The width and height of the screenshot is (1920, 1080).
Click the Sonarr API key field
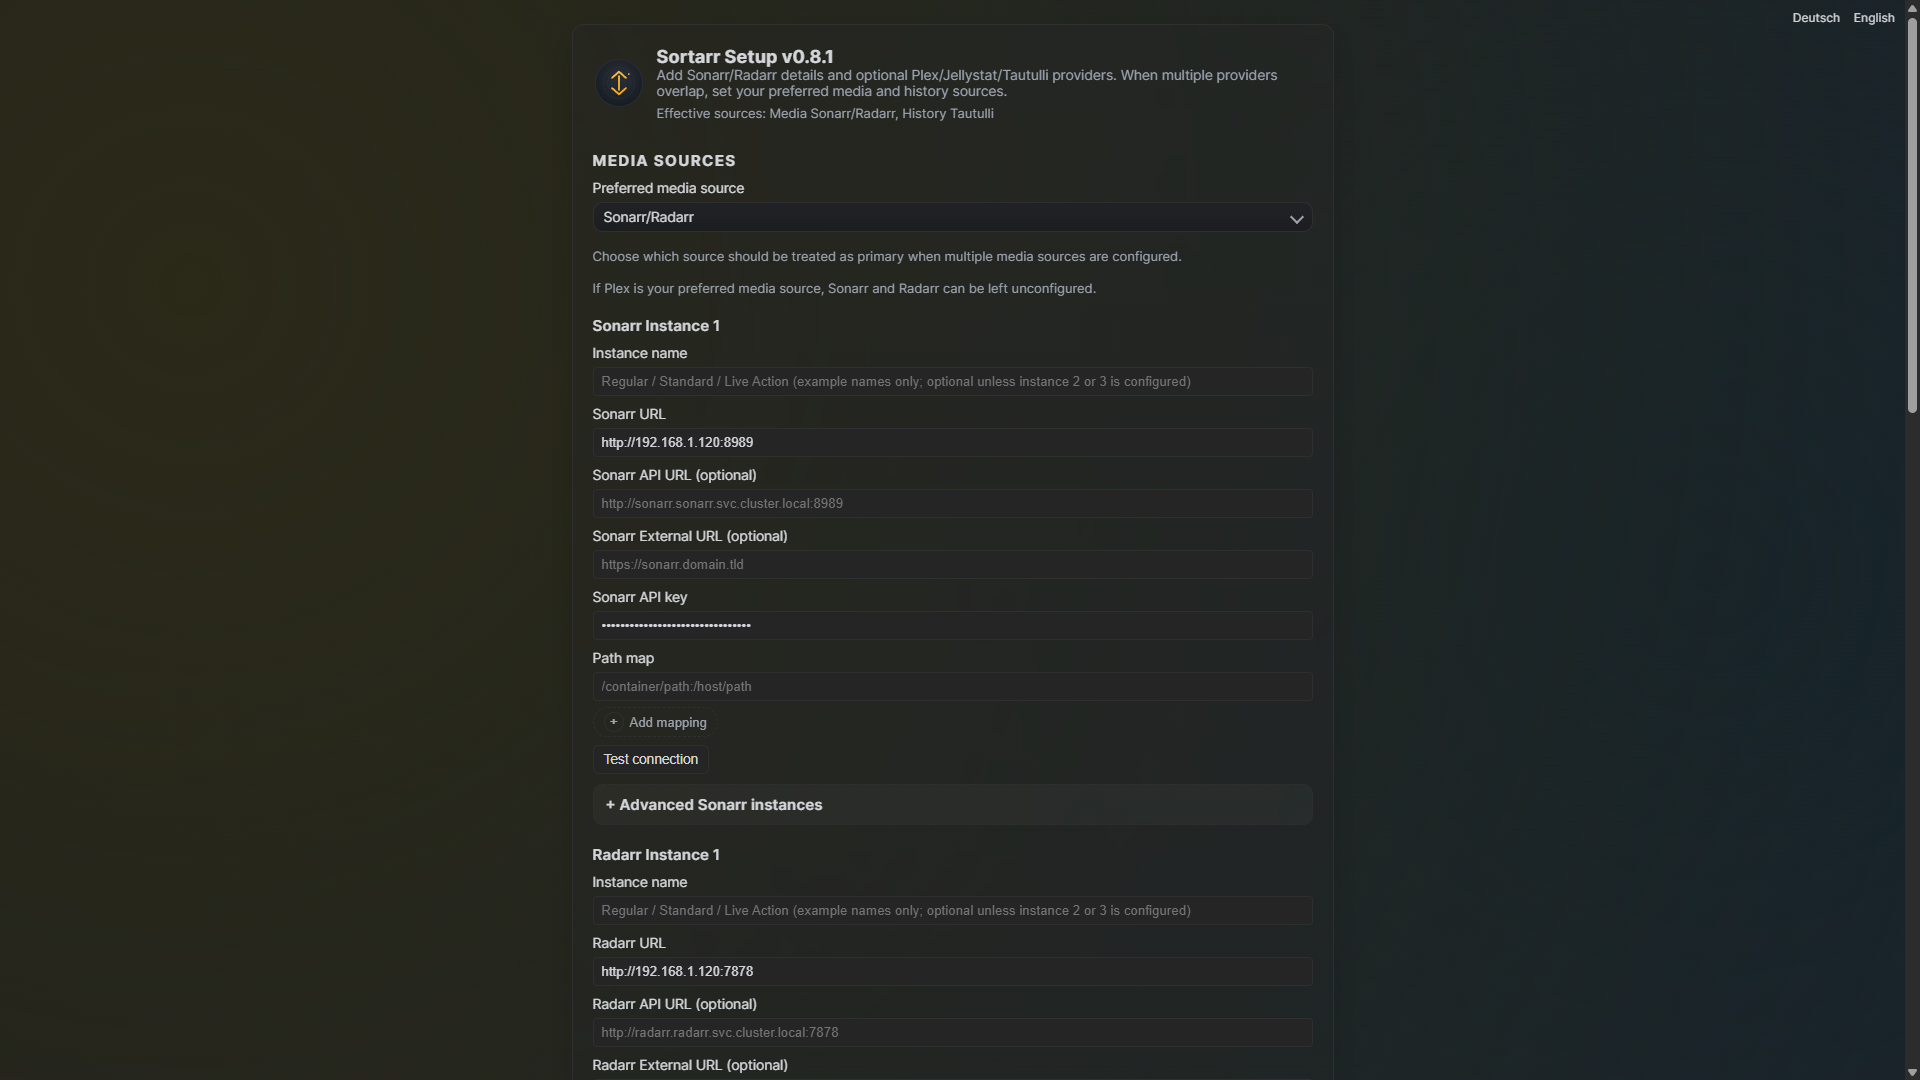pyautogui.click(x=952, y=625)
